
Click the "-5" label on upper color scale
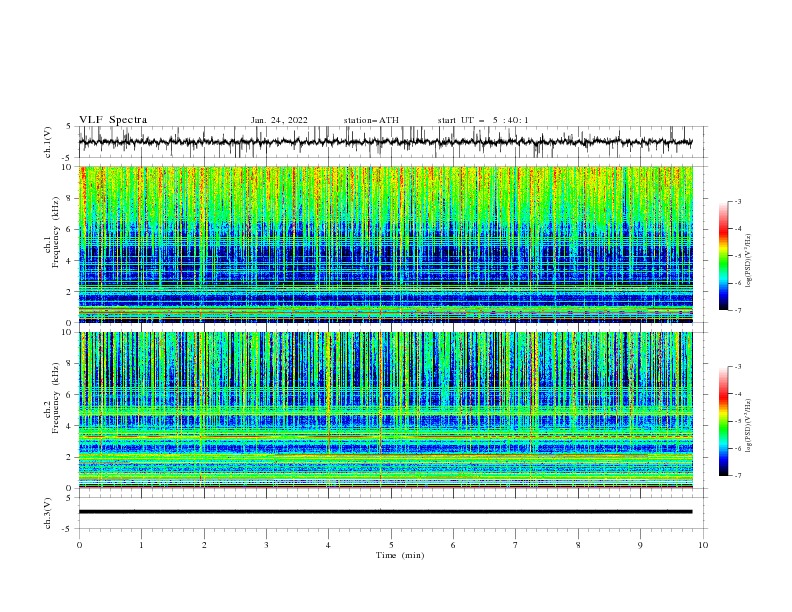pos(738,256)
